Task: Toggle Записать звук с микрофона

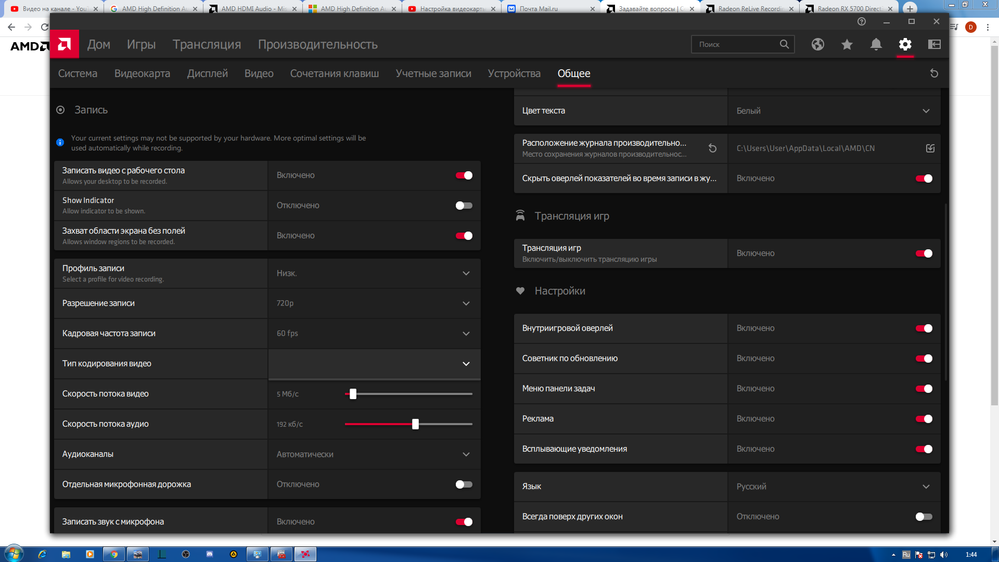Action: point(464,522)
